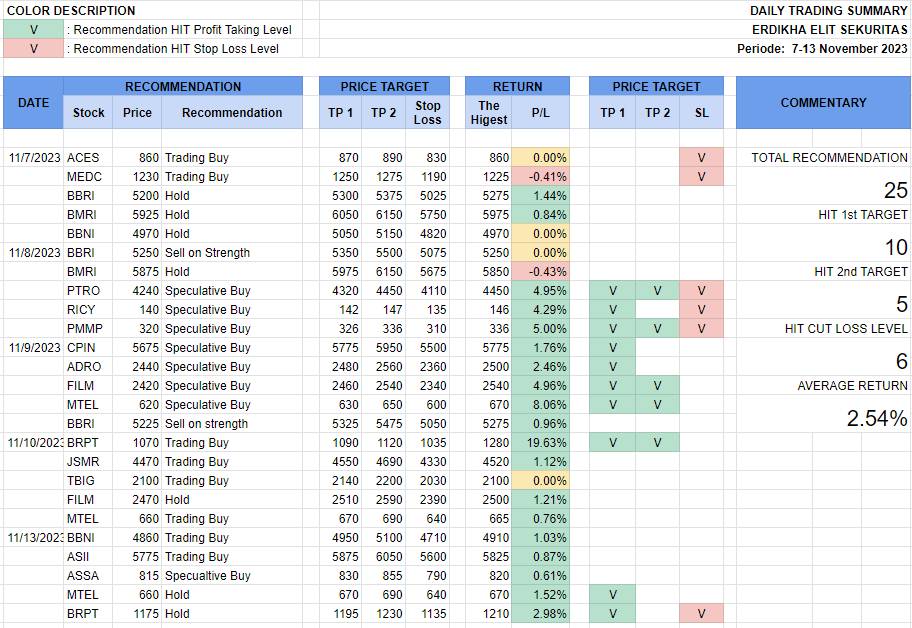
Task: Click the red V stop loss legend cell
Action: coord(33,49)
